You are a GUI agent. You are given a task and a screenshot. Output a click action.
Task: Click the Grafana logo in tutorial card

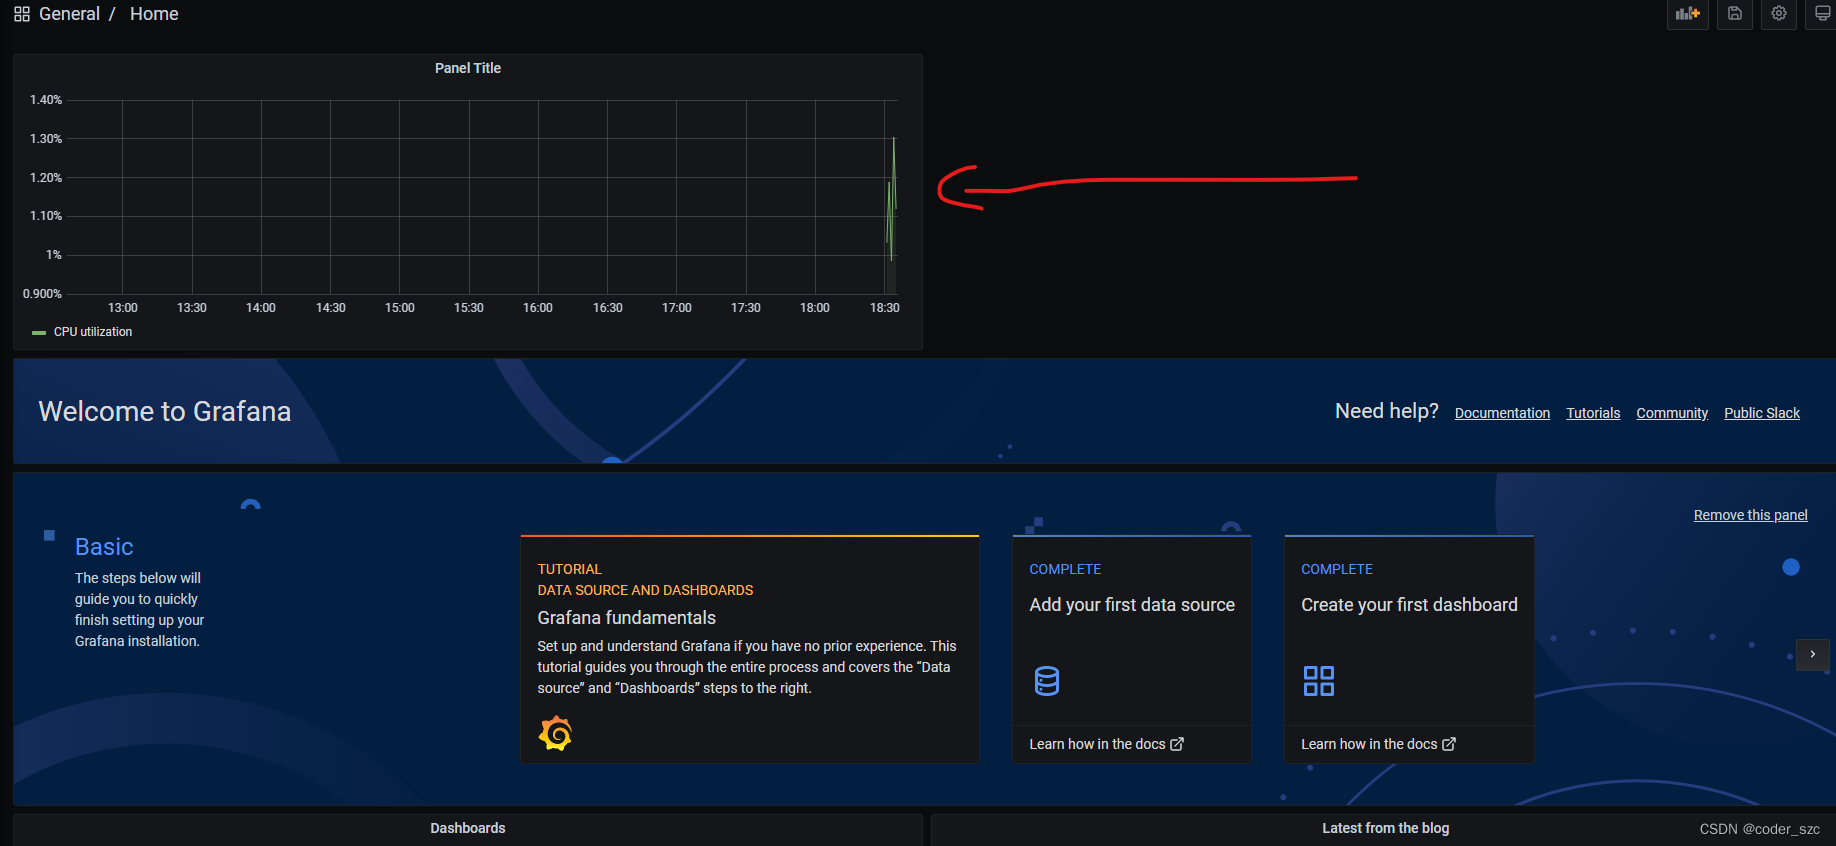pos(555,734)
